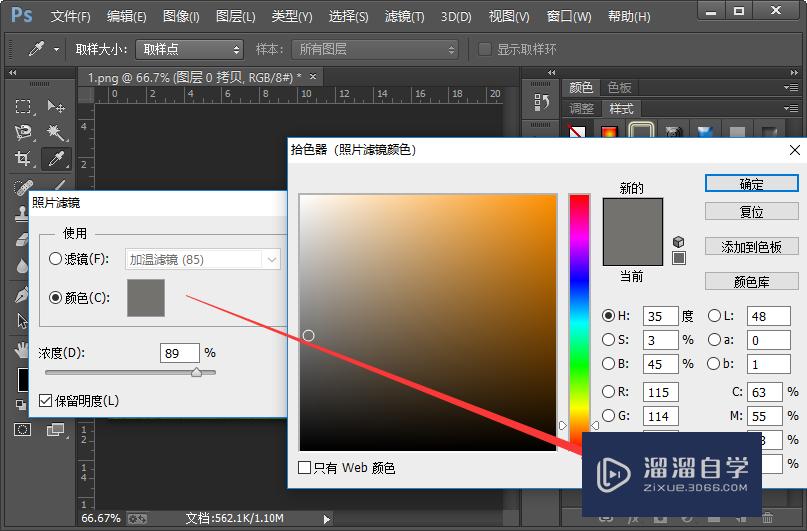807x531 pixels.
Task: Click the 浓度 field showing 89
Action: 179,353
